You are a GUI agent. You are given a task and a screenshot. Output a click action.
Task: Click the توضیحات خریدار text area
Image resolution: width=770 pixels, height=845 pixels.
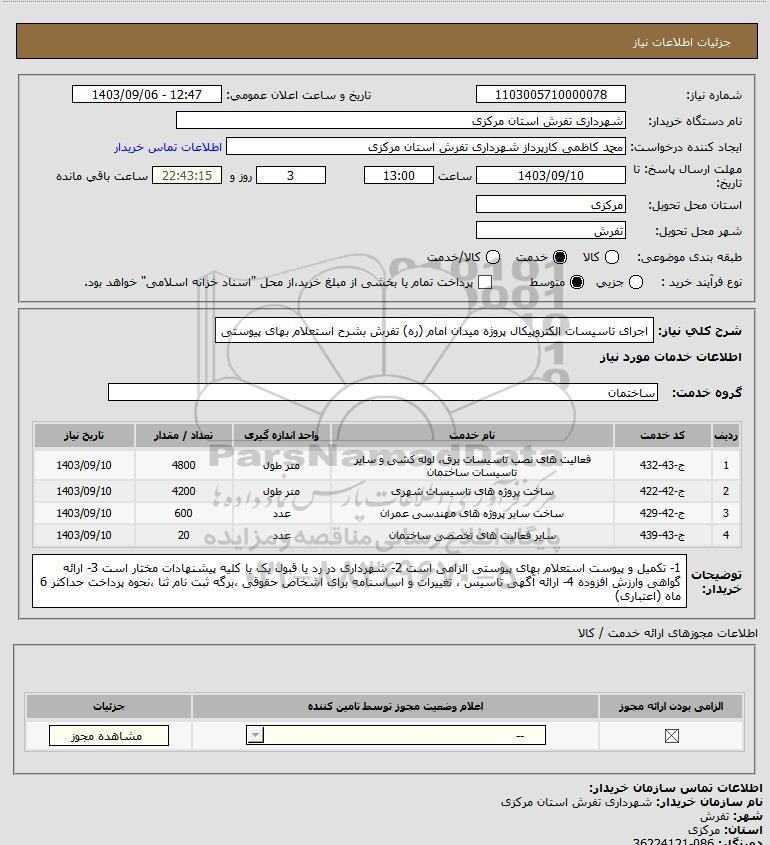point(359,581)
